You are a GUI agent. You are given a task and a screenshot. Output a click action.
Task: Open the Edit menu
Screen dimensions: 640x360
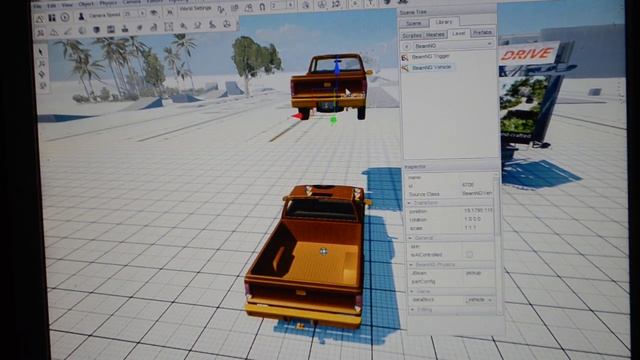51,6
